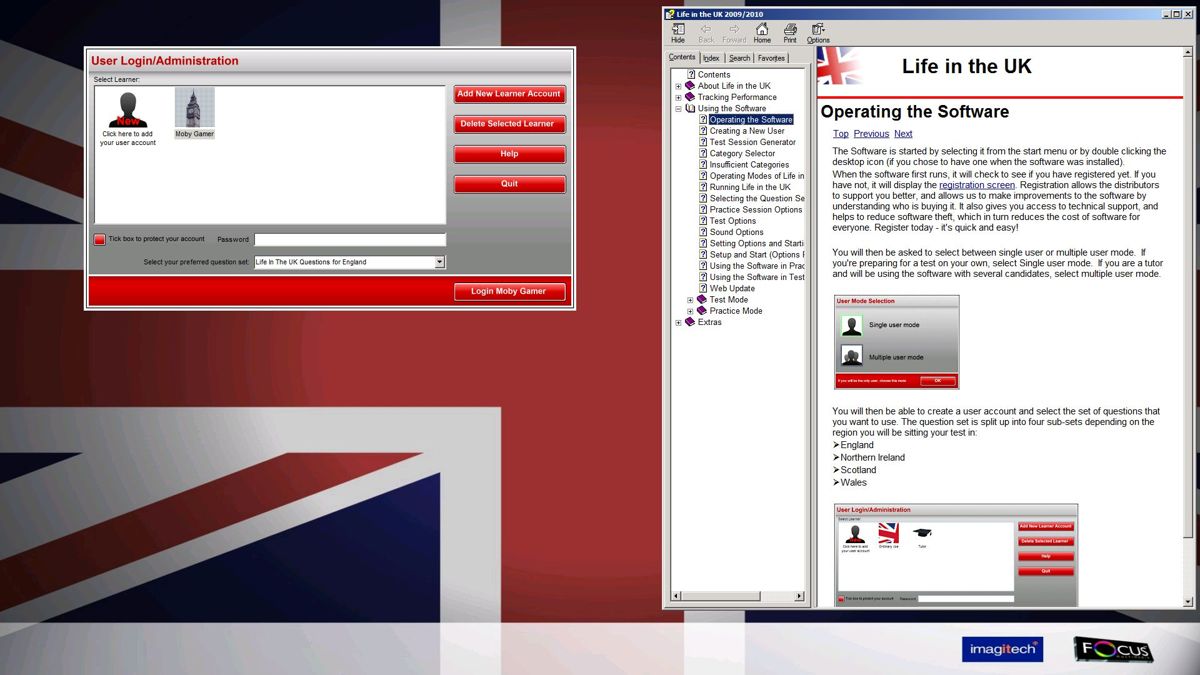
Task: Click Delete Selected Learner button
Action: click(509, 124)
